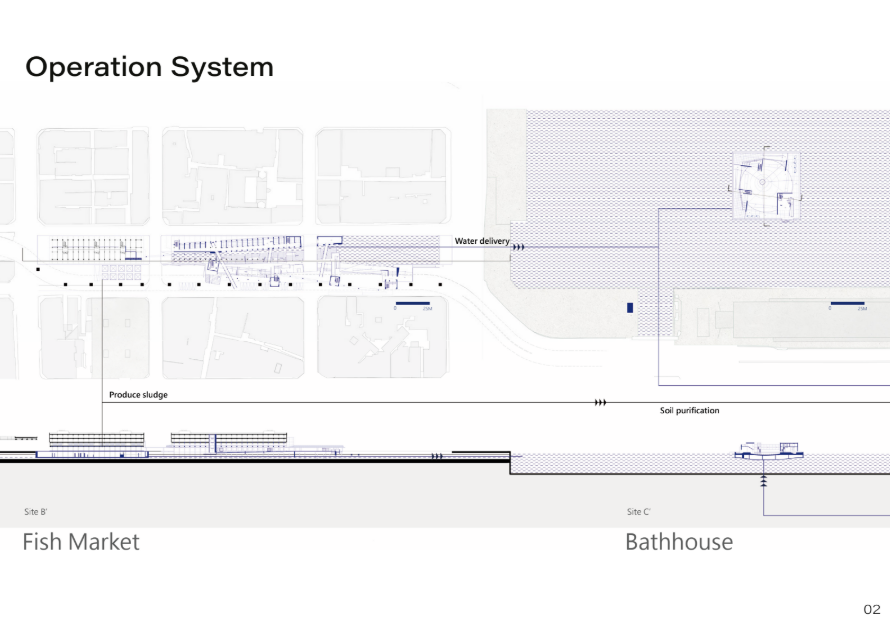Select the Soil purification label

pos(689,411)
